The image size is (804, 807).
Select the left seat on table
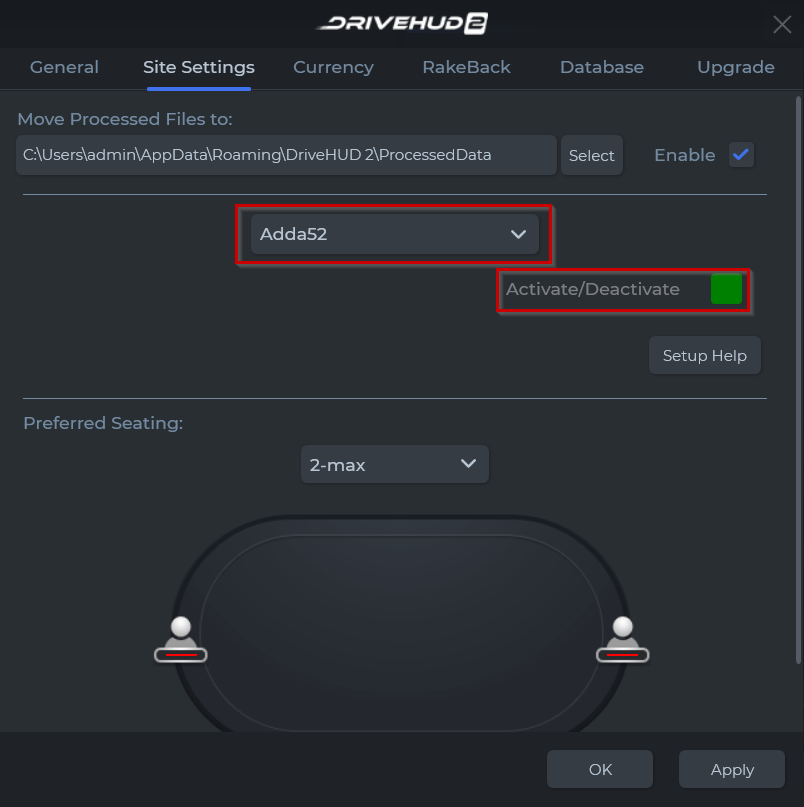(x=181, y=641)
